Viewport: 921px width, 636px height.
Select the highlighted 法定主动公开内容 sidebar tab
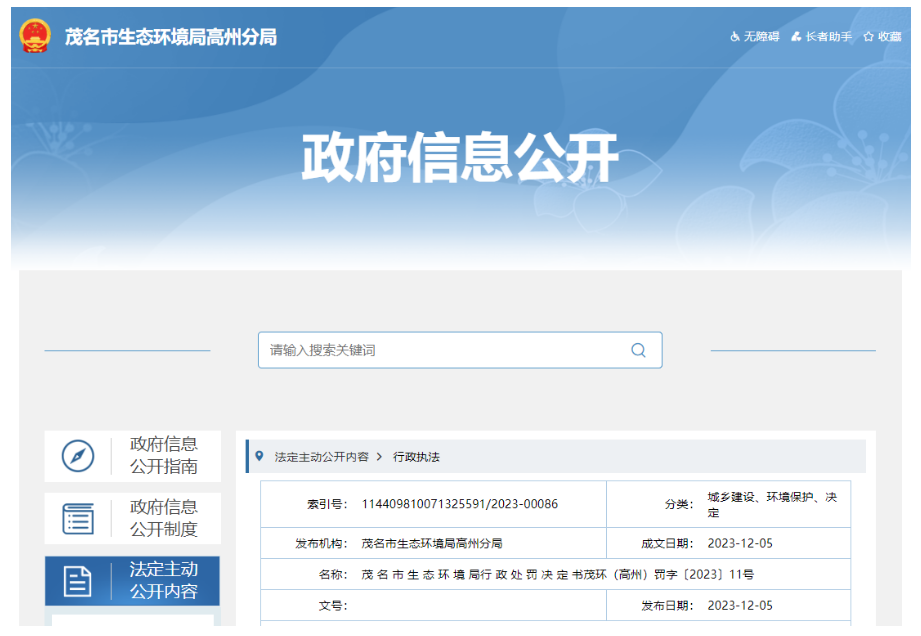tap(163, 581)
